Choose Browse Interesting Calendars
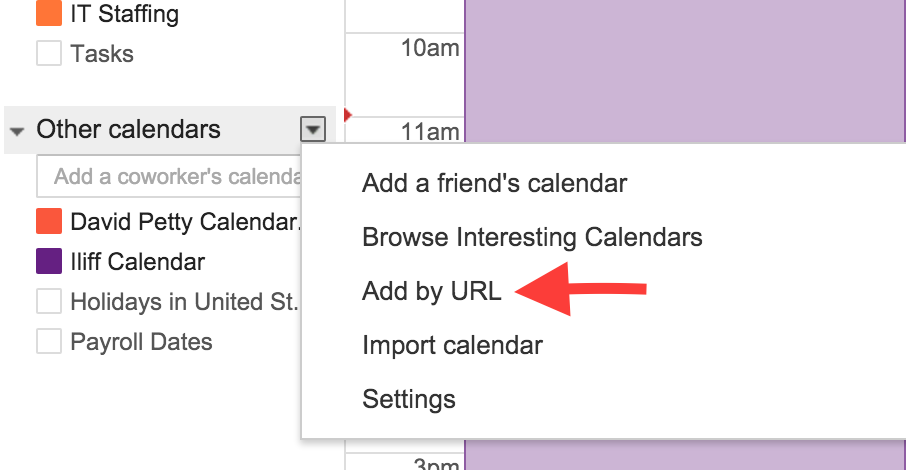This screenshot has height=470, width=906. 532,237
